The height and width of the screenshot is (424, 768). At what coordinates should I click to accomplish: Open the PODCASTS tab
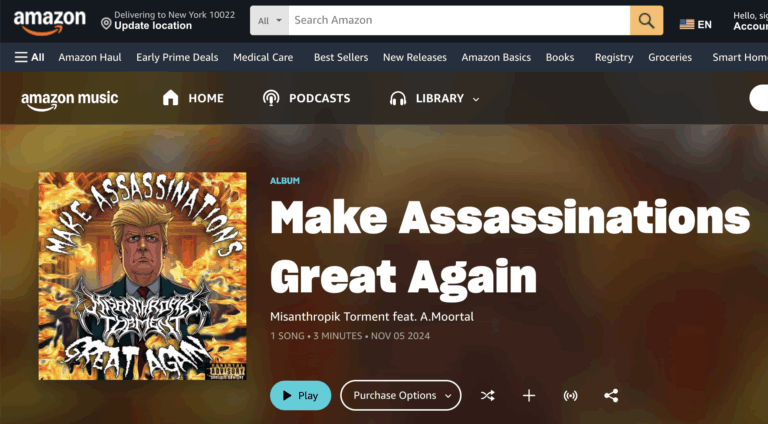click(x=319, y=98)
